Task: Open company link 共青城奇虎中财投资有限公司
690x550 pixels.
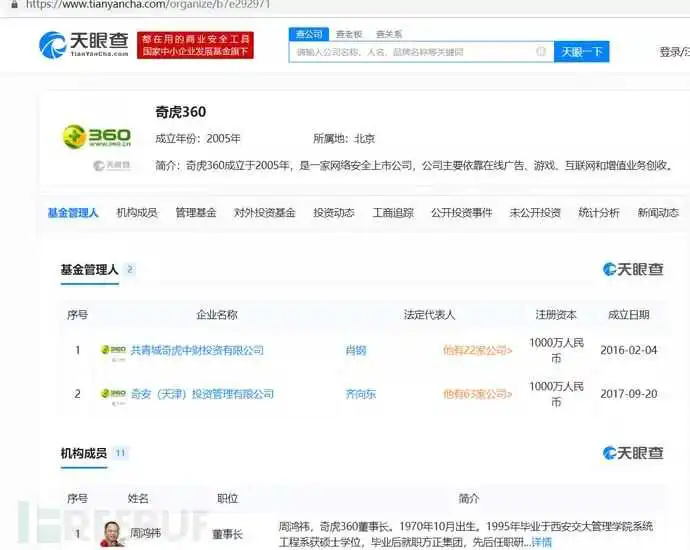Action: point(197,350)
